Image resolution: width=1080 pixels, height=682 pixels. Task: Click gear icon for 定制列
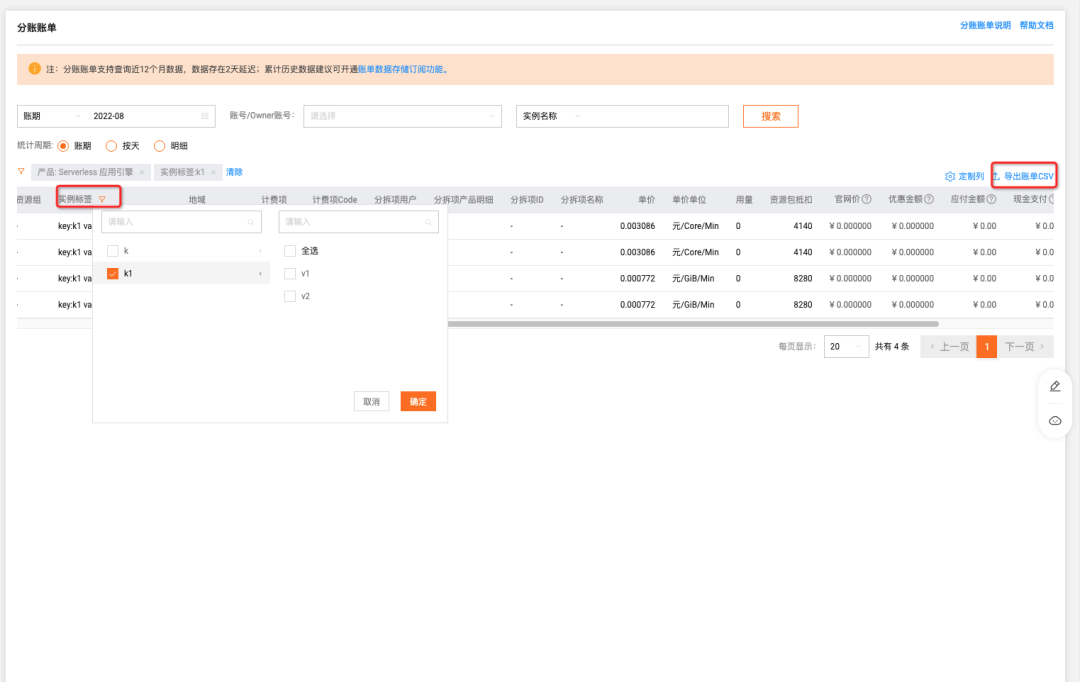click(950, 176)
